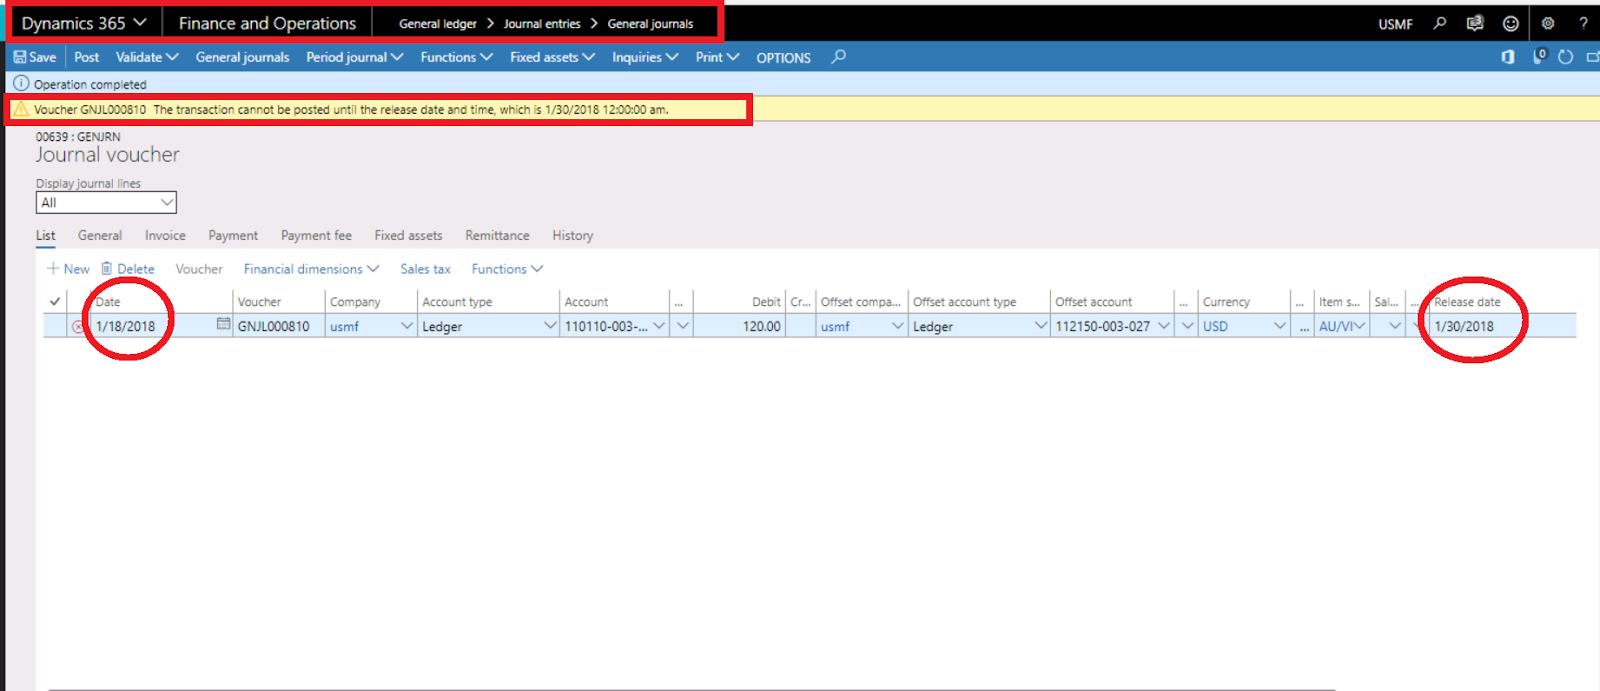Toggle the select-all checkmark in grid header
Viewport: 1600px width, 691px height.
(55, 301)
